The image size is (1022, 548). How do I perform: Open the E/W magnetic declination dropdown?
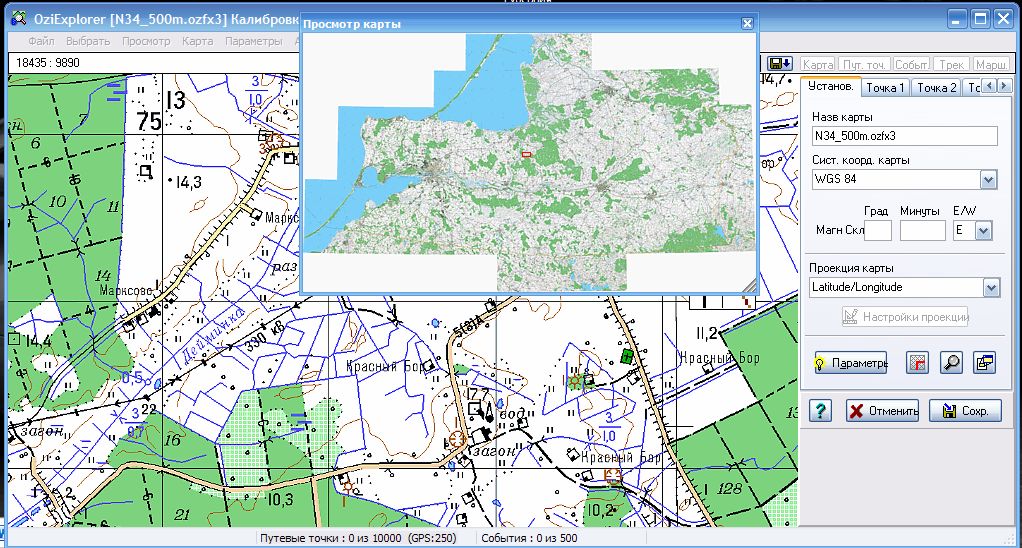tap(984, 230)
